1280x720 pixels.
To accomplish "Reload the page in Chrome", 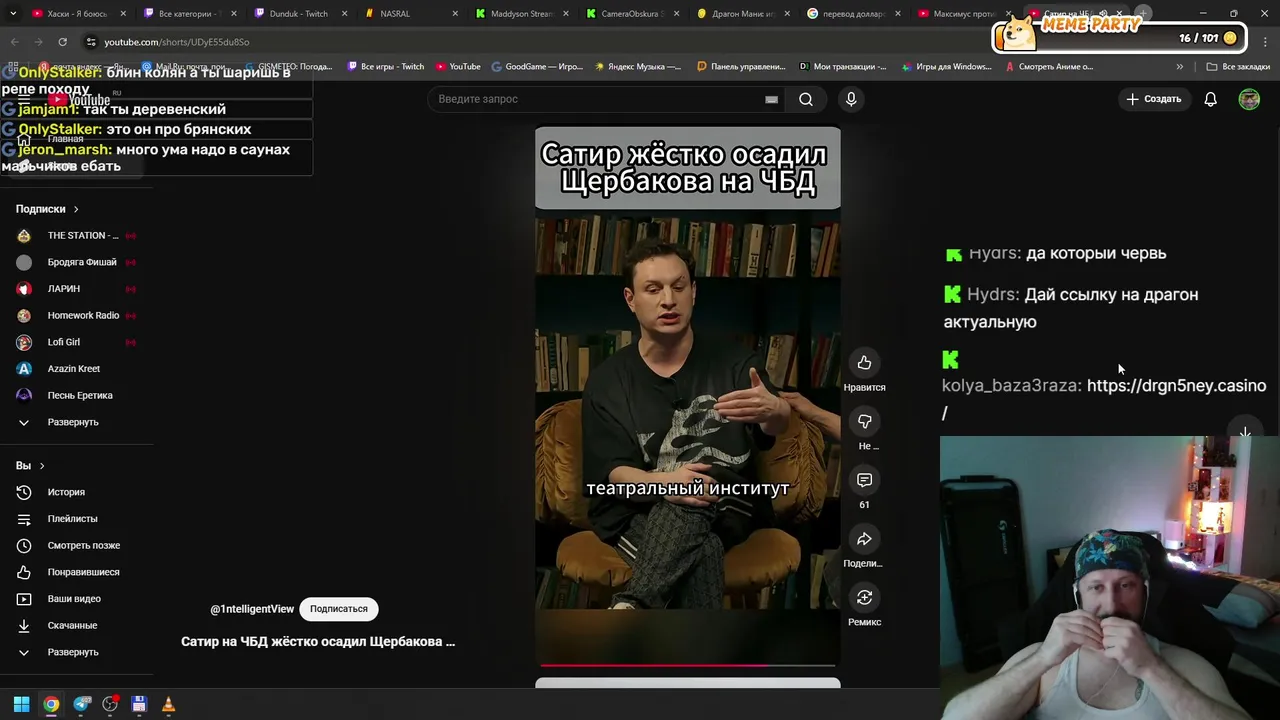I will [x=62, y=42].
